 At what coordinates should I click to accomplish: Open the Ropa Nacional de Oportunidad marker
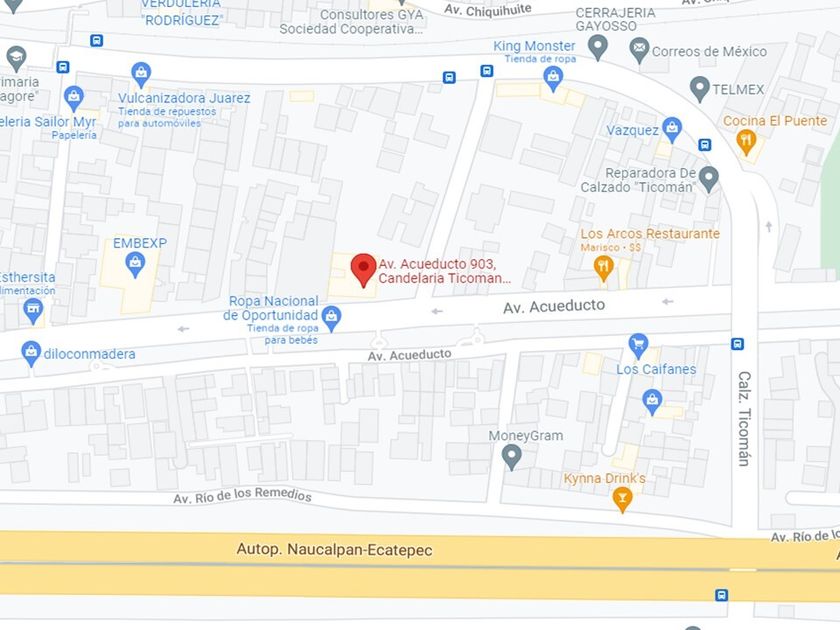pyautogui.click(x=332, y=318)
